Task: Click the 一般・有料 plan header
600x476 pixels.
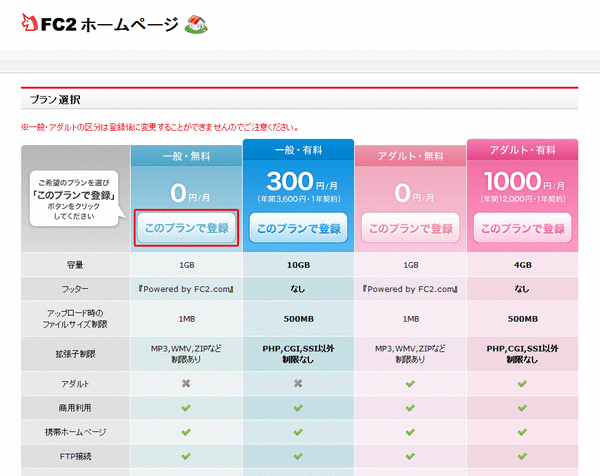Action: 298,150
